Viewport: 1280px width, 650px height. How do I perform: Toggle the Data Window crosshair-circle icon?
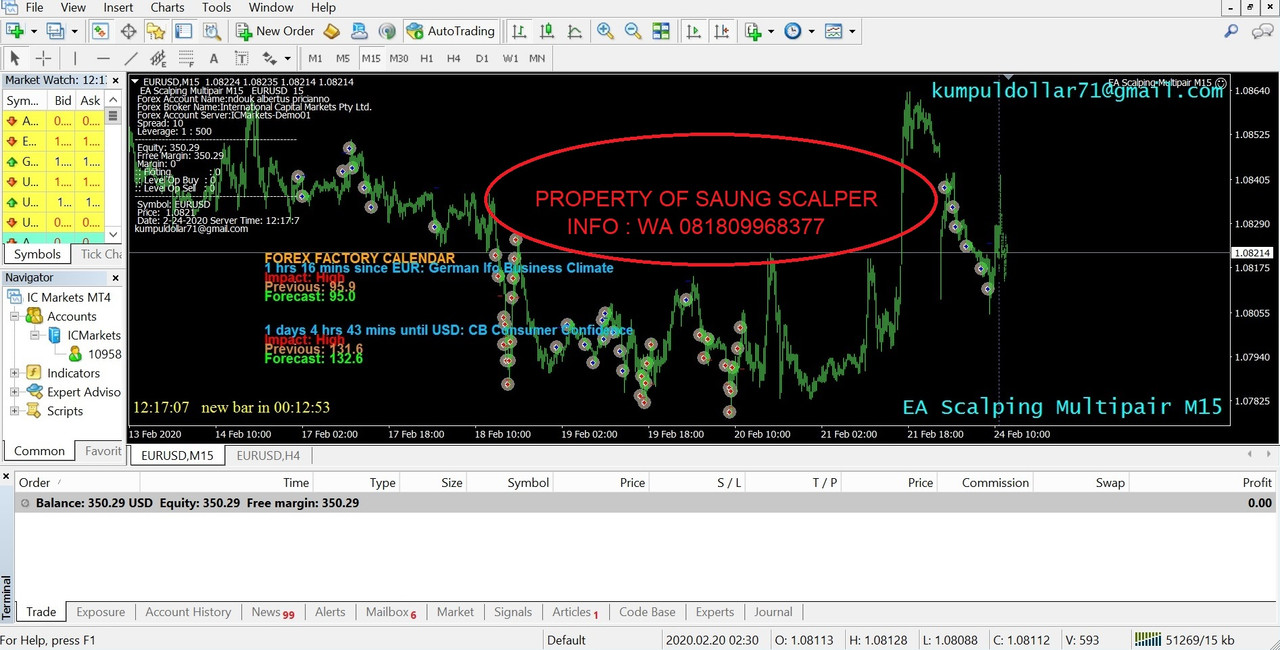pyautogui.click(x=129, y=31)
